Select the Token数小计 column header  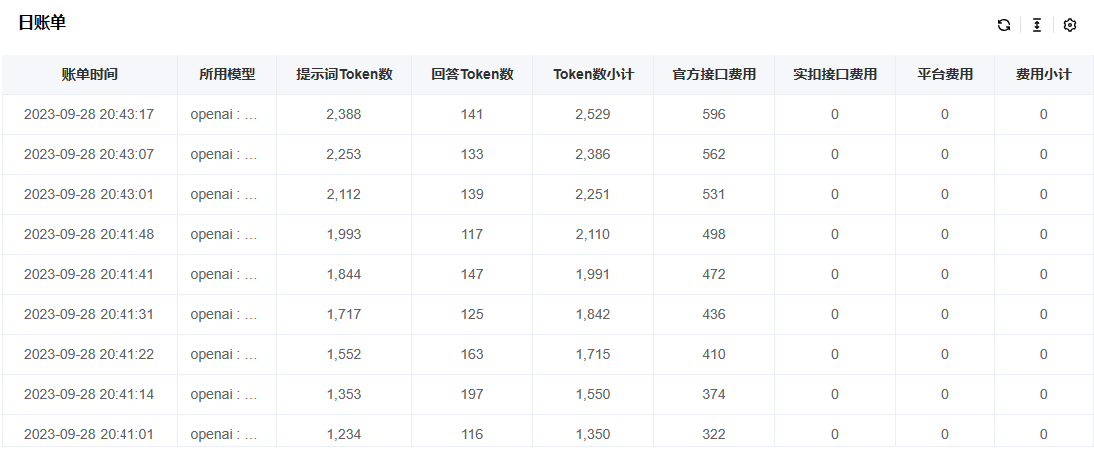pos(593,74)
